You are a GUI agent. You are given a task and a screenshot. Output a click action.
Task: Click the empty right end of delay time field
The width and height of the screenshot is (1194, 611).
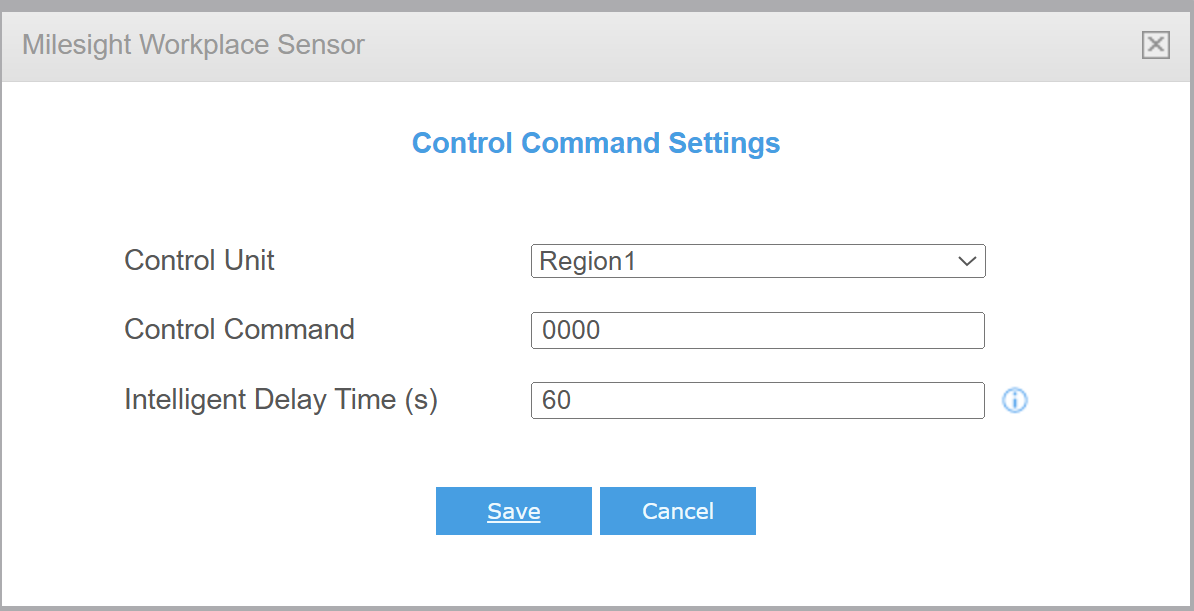coord(930,400)
